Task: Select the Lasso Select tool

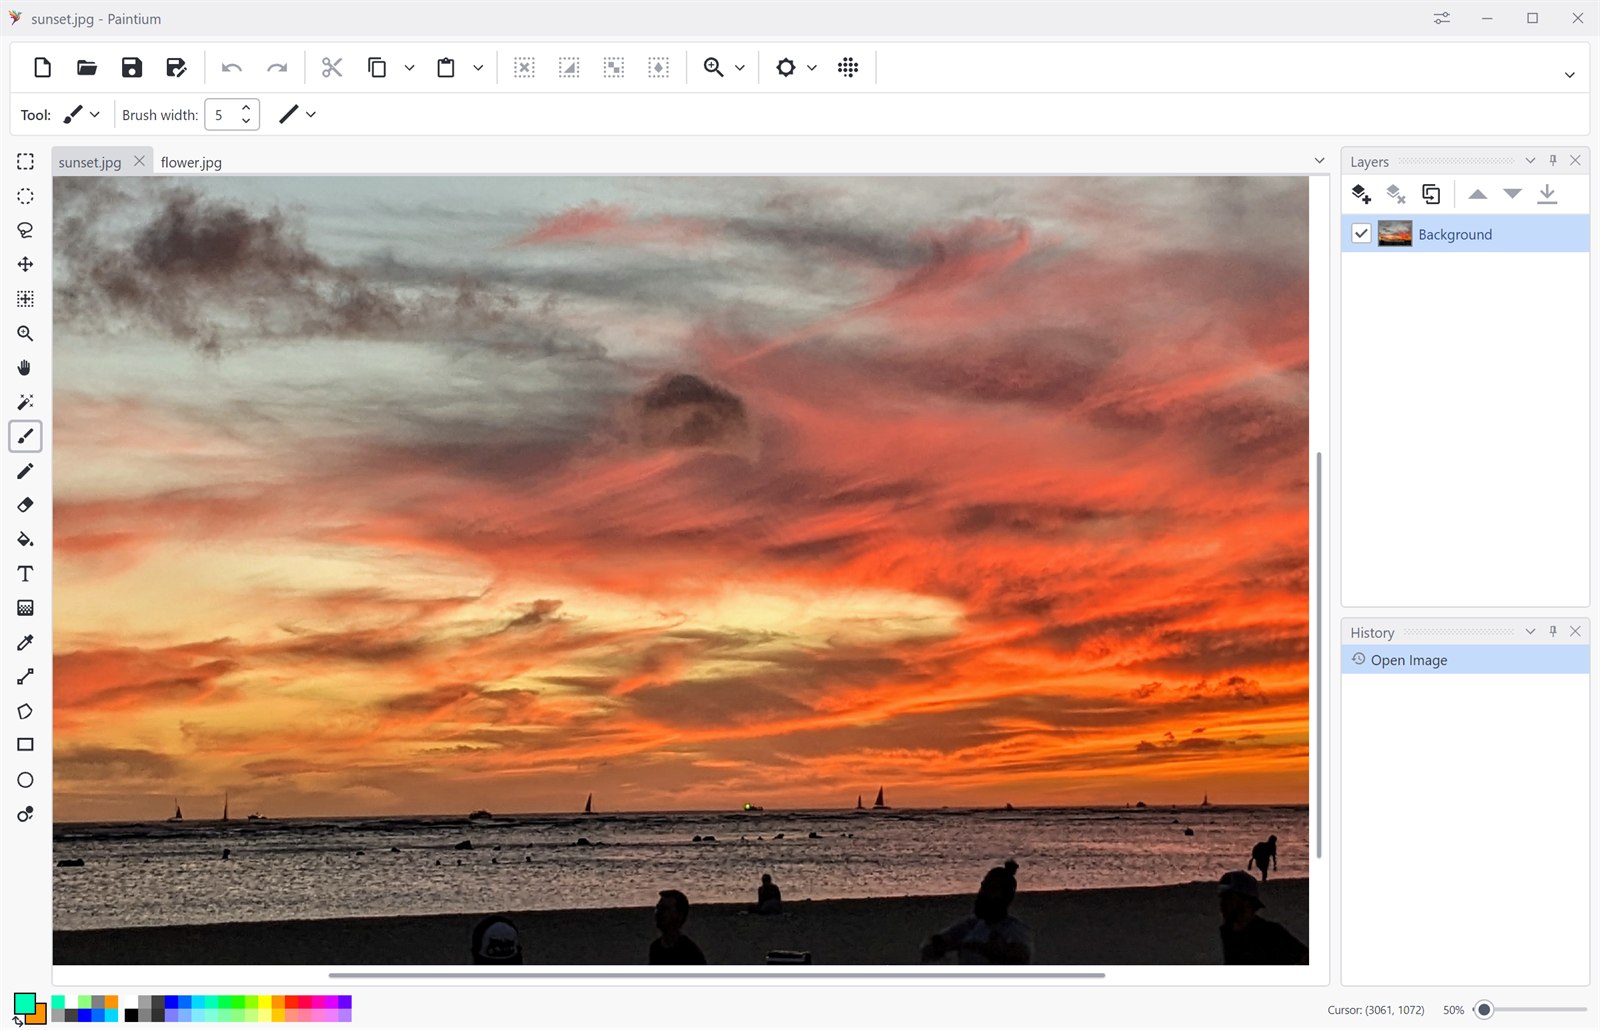Action: pos(26,230)
